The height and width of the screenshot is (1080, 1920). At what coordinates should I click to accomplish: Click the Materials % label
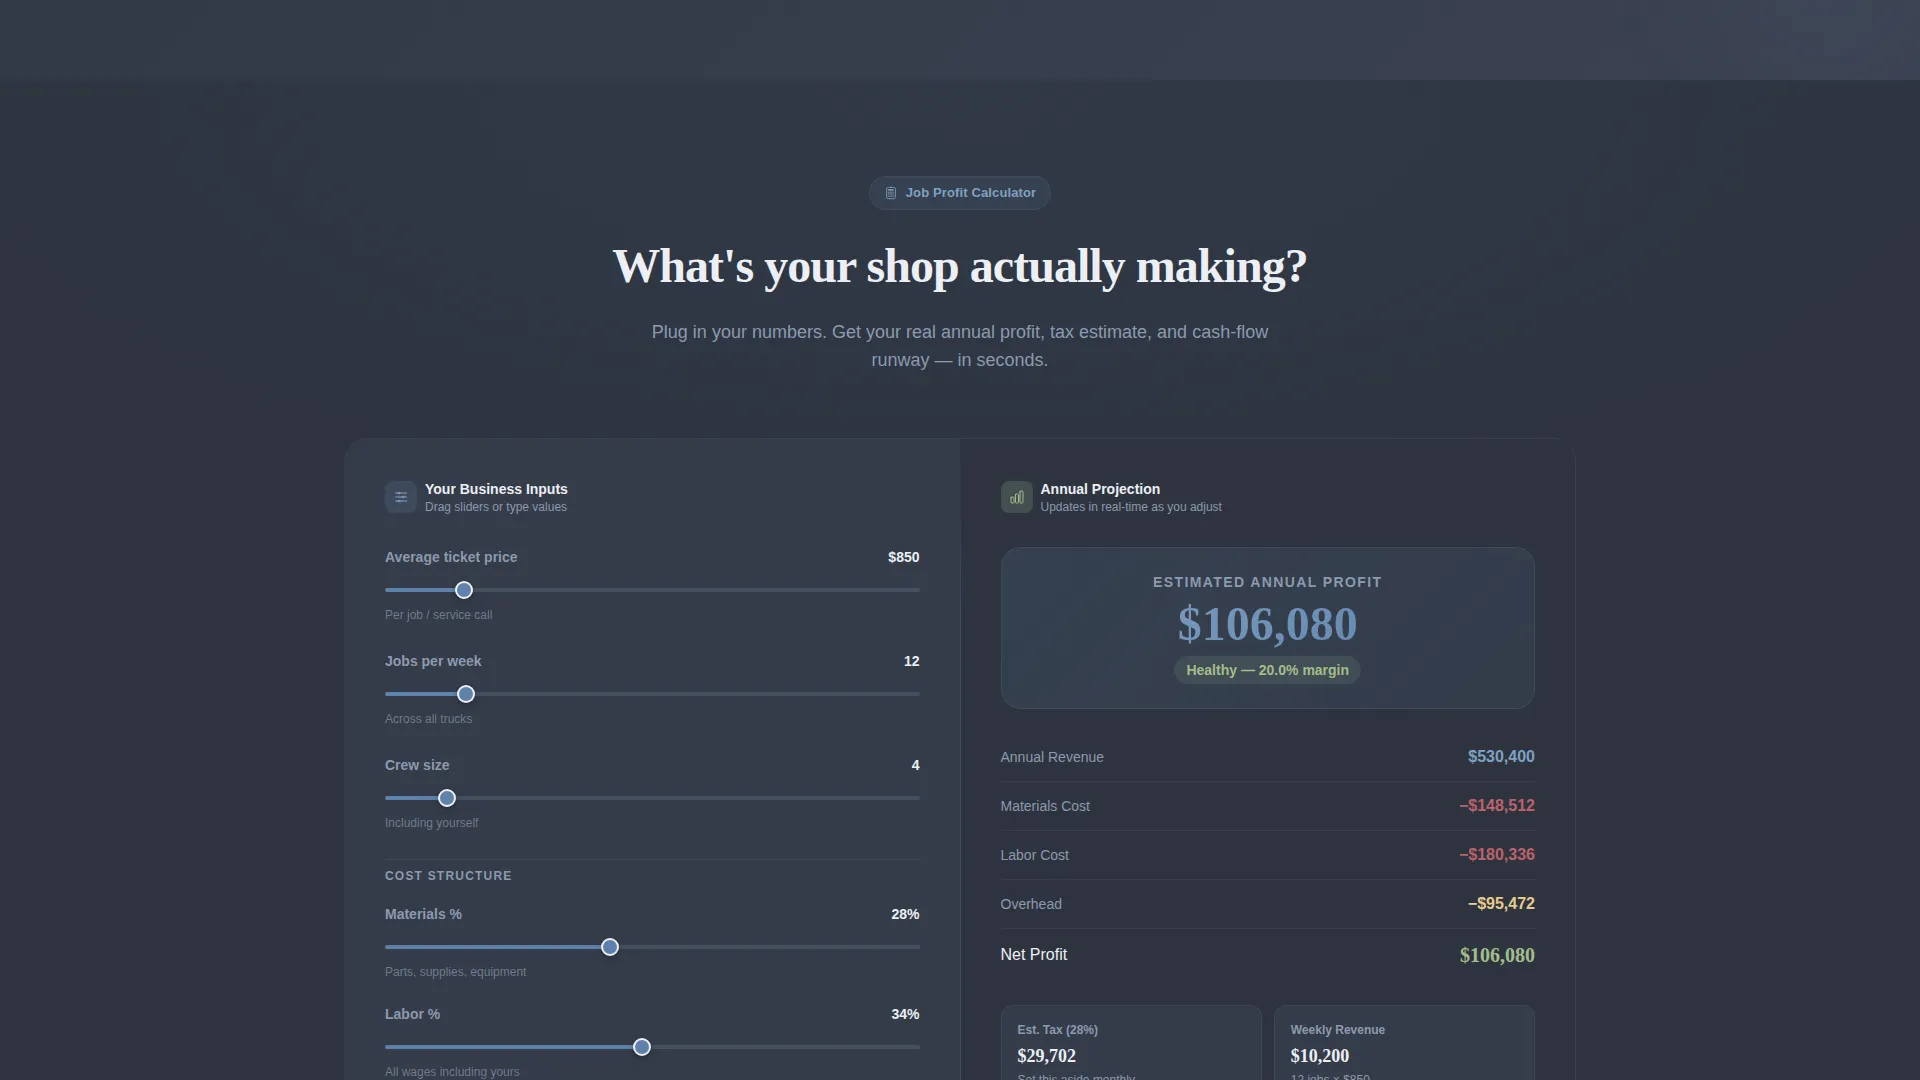[x=423, y=914]
